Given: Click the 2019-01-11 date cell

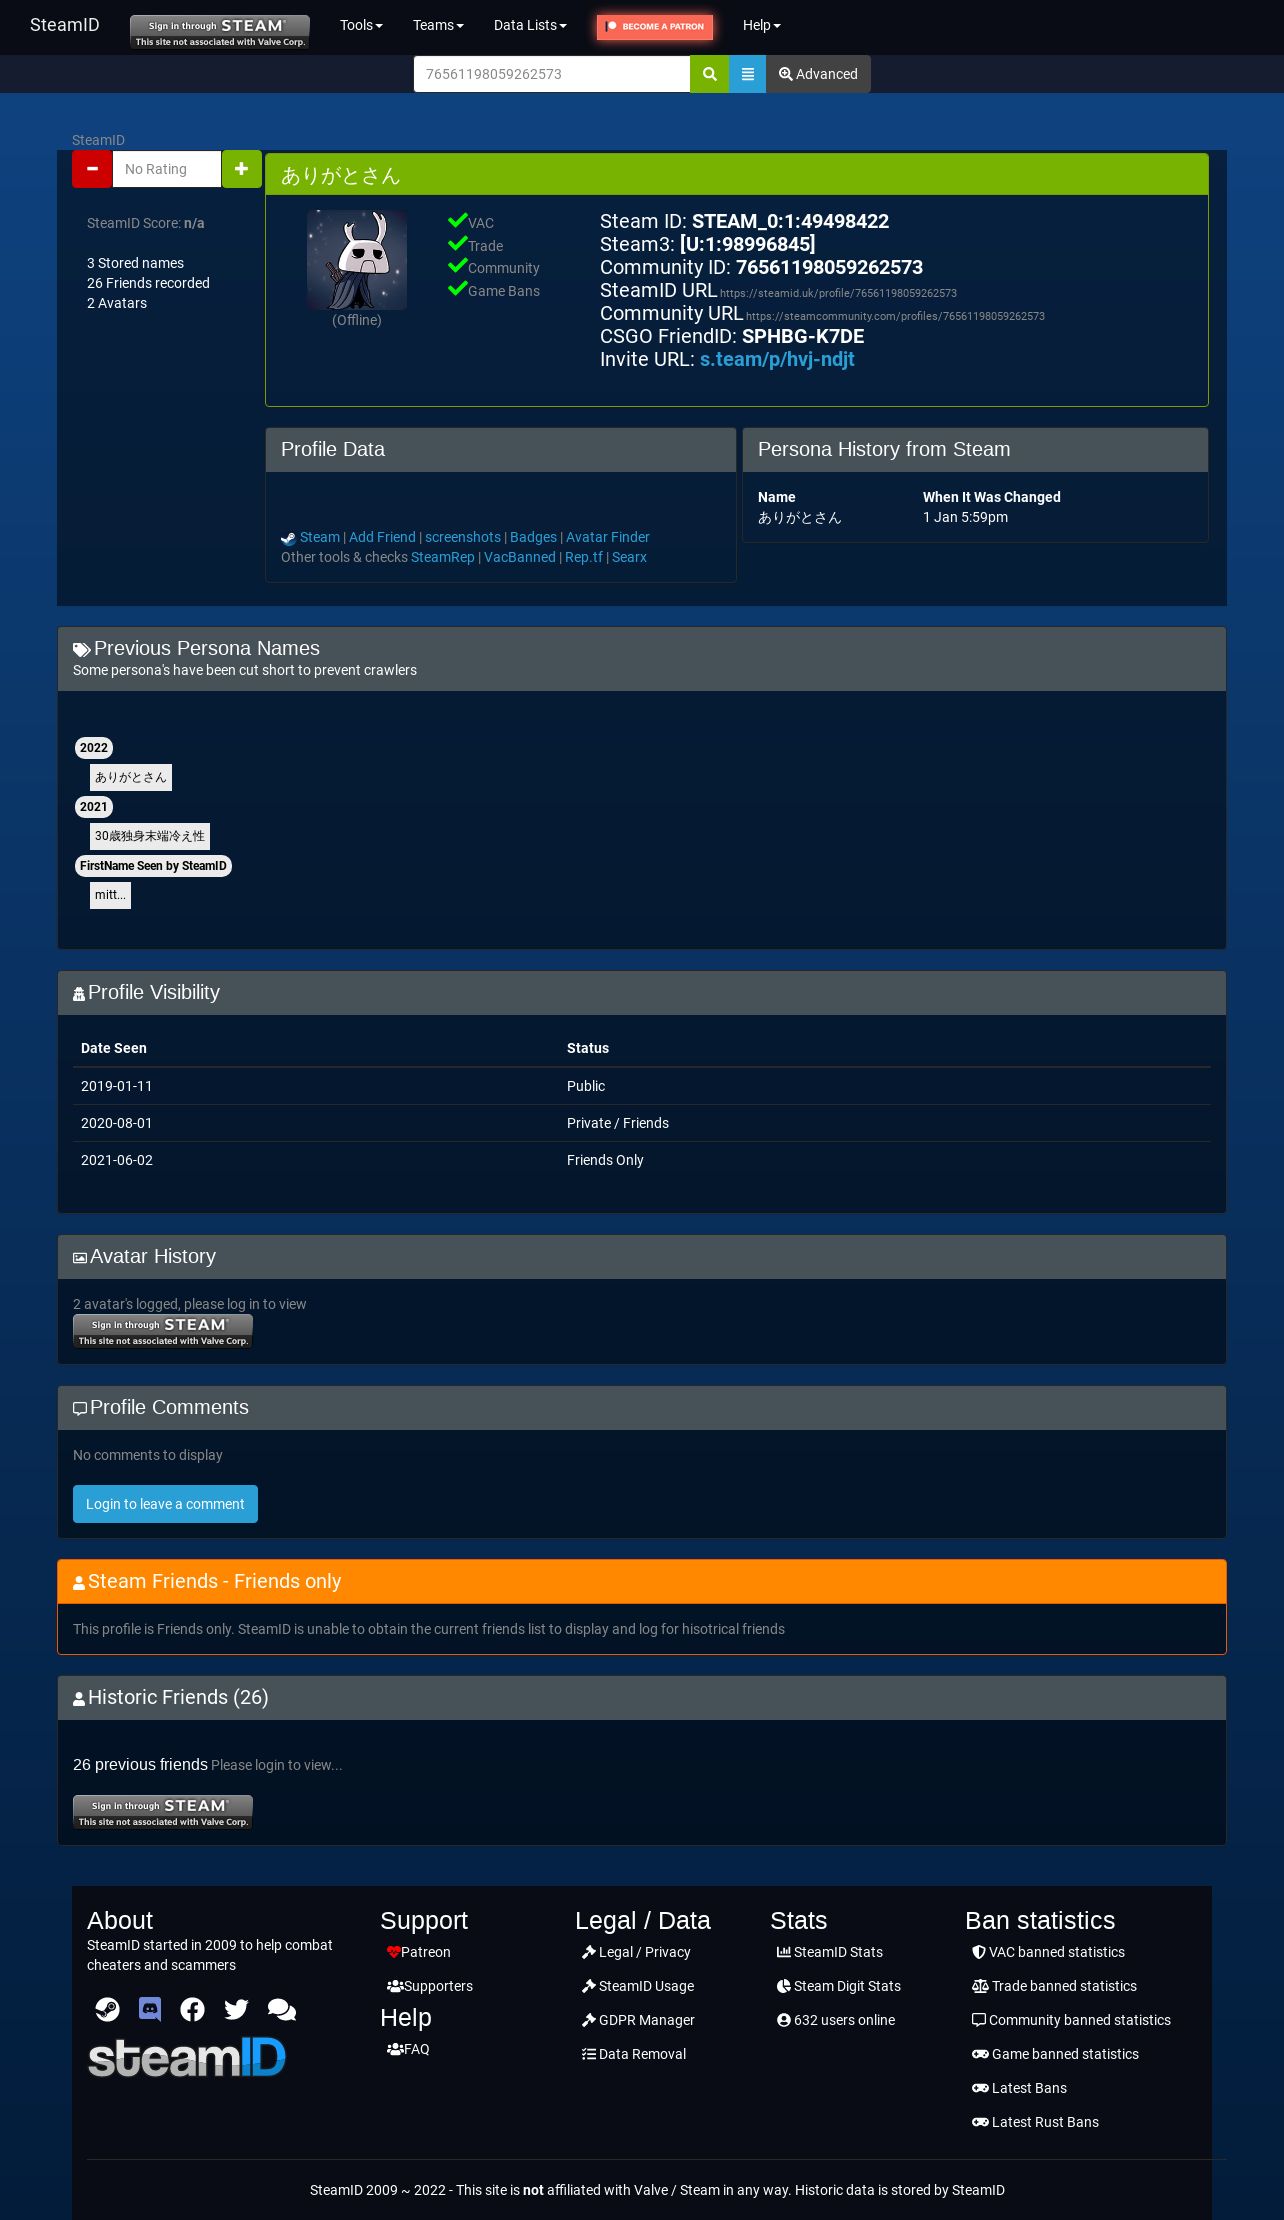Looking at the screenshot, I should (x=117, y=1086).
